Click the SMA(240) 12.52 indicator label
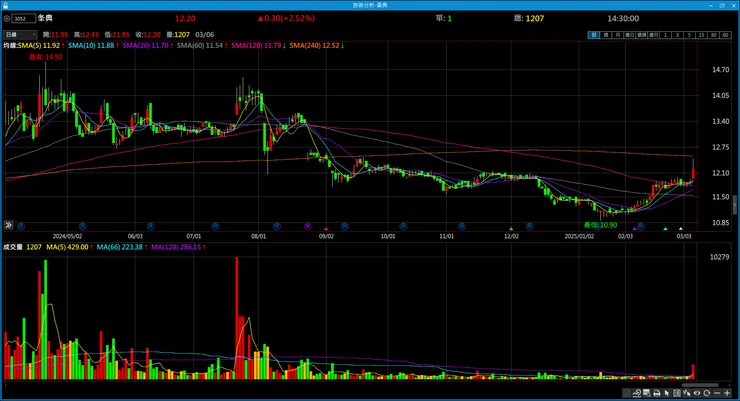 (x=314, y=45)
